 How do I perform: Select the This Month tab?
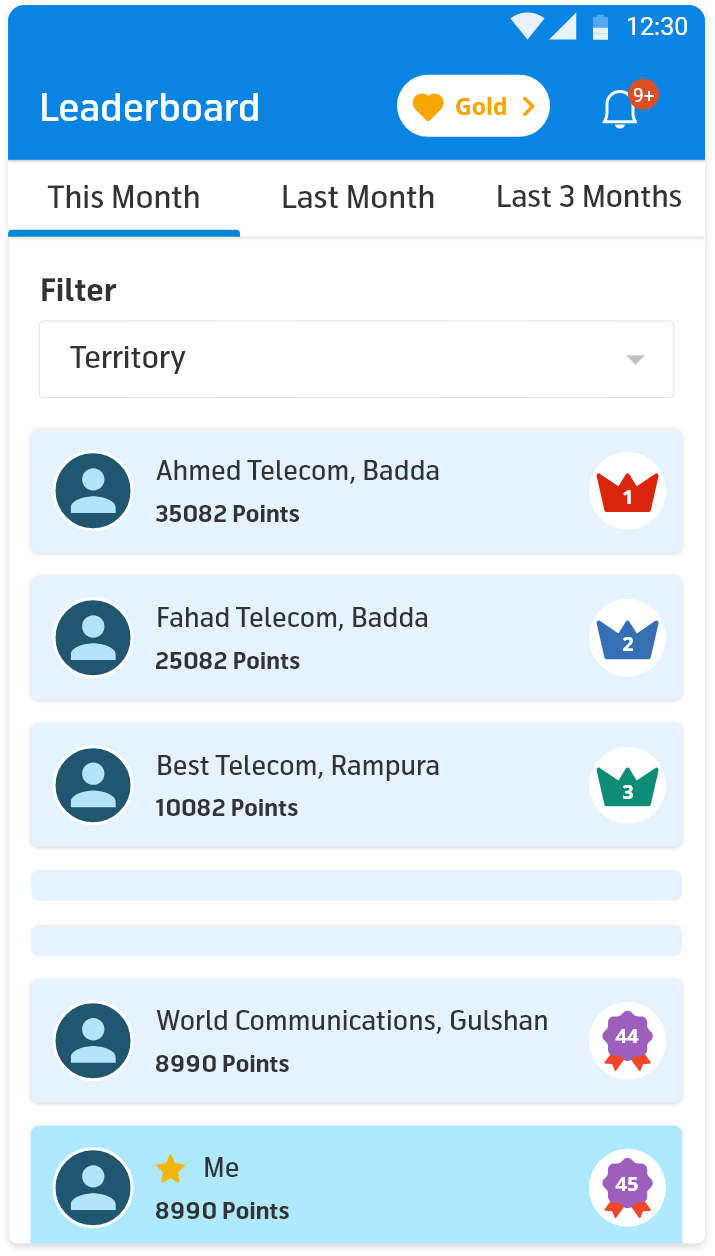(x=124, y=197)
